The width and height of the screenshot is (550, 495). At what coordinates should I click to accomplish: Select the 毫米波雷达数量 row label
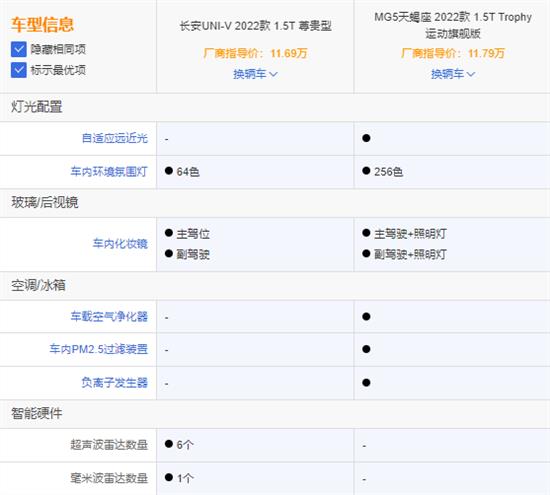(x=109, y=478)
